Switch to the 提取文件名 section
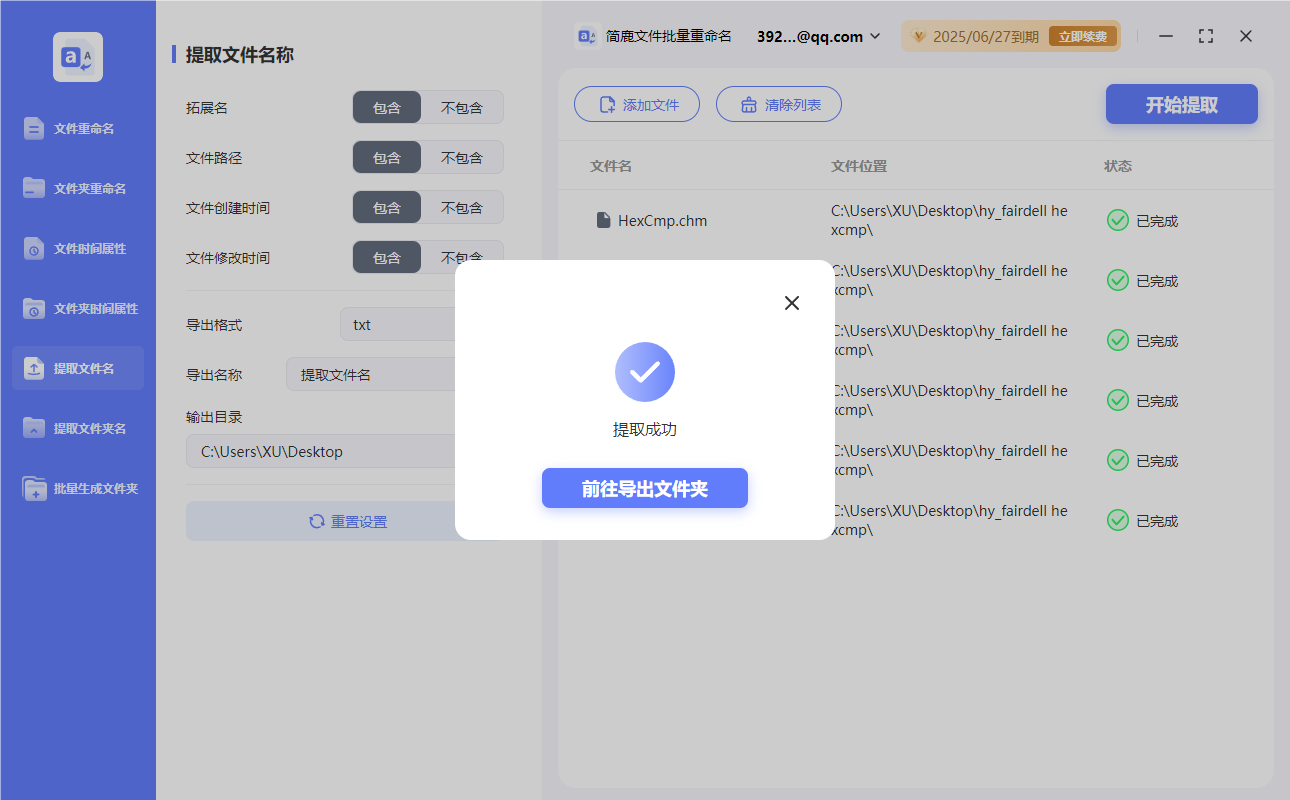 tap(77, 368)
